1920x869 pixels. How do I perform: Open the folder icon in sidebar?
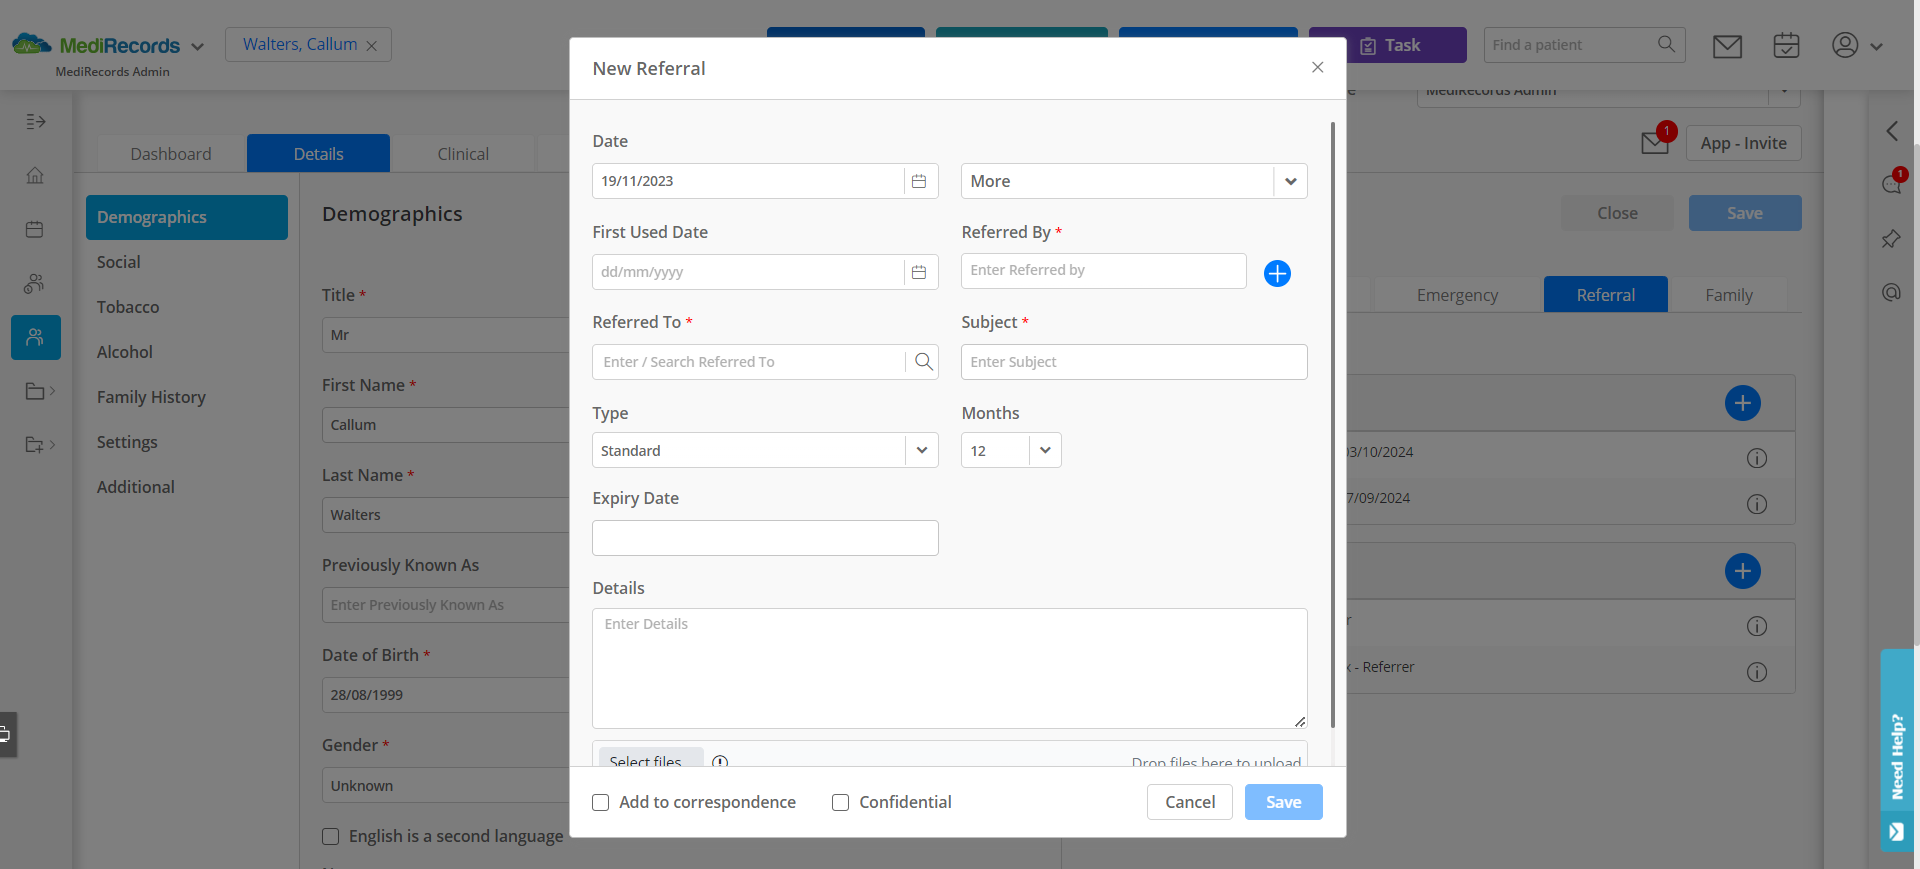36,391
